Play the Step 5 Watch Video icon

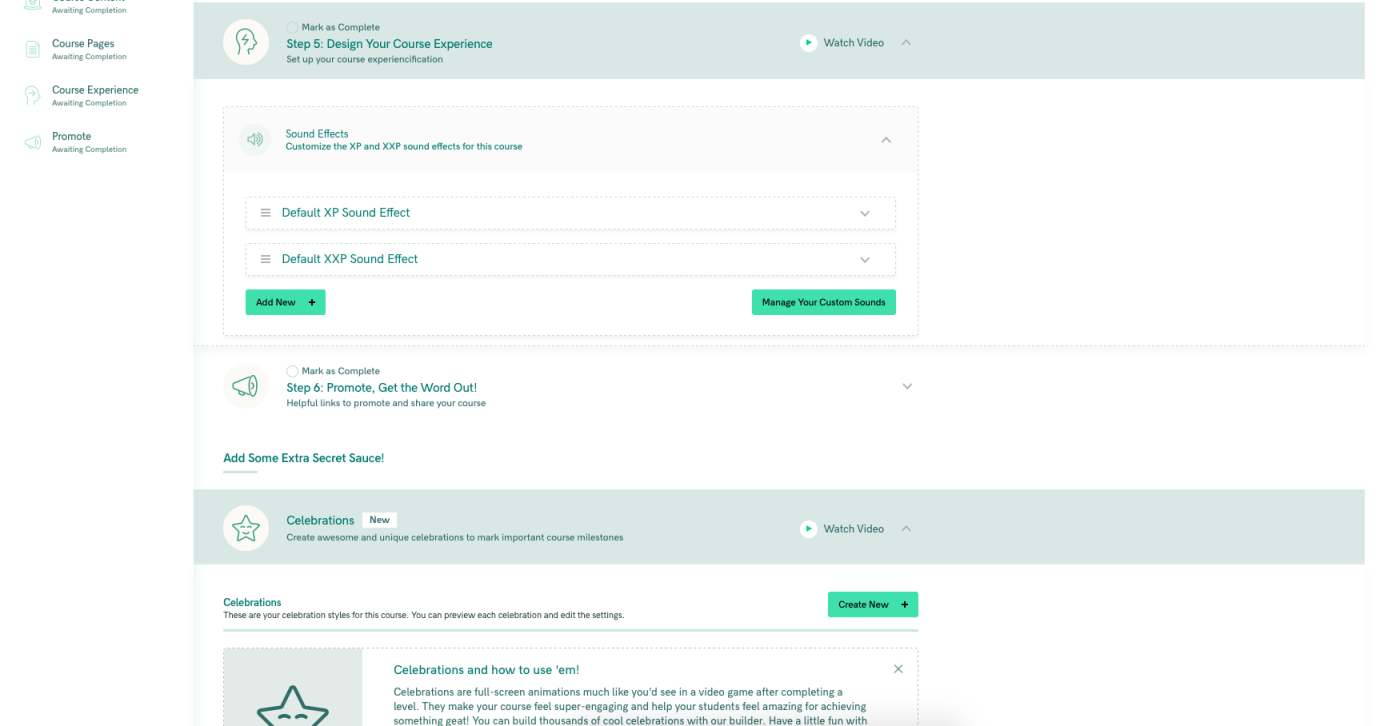coord(808,43)
